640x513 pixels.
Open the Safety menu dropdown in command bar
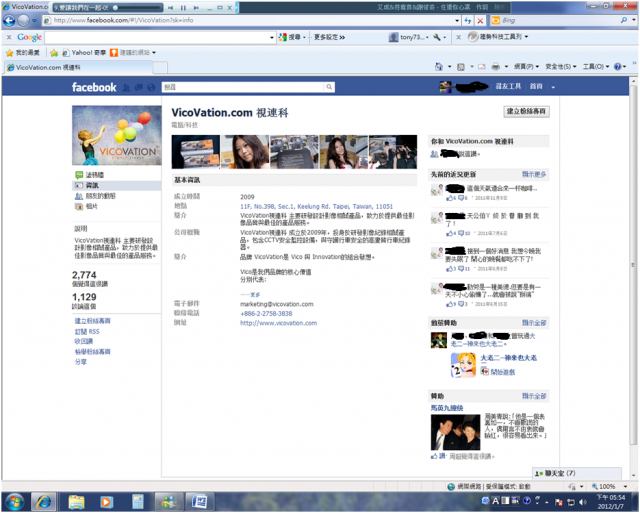(x=561, y=67)
